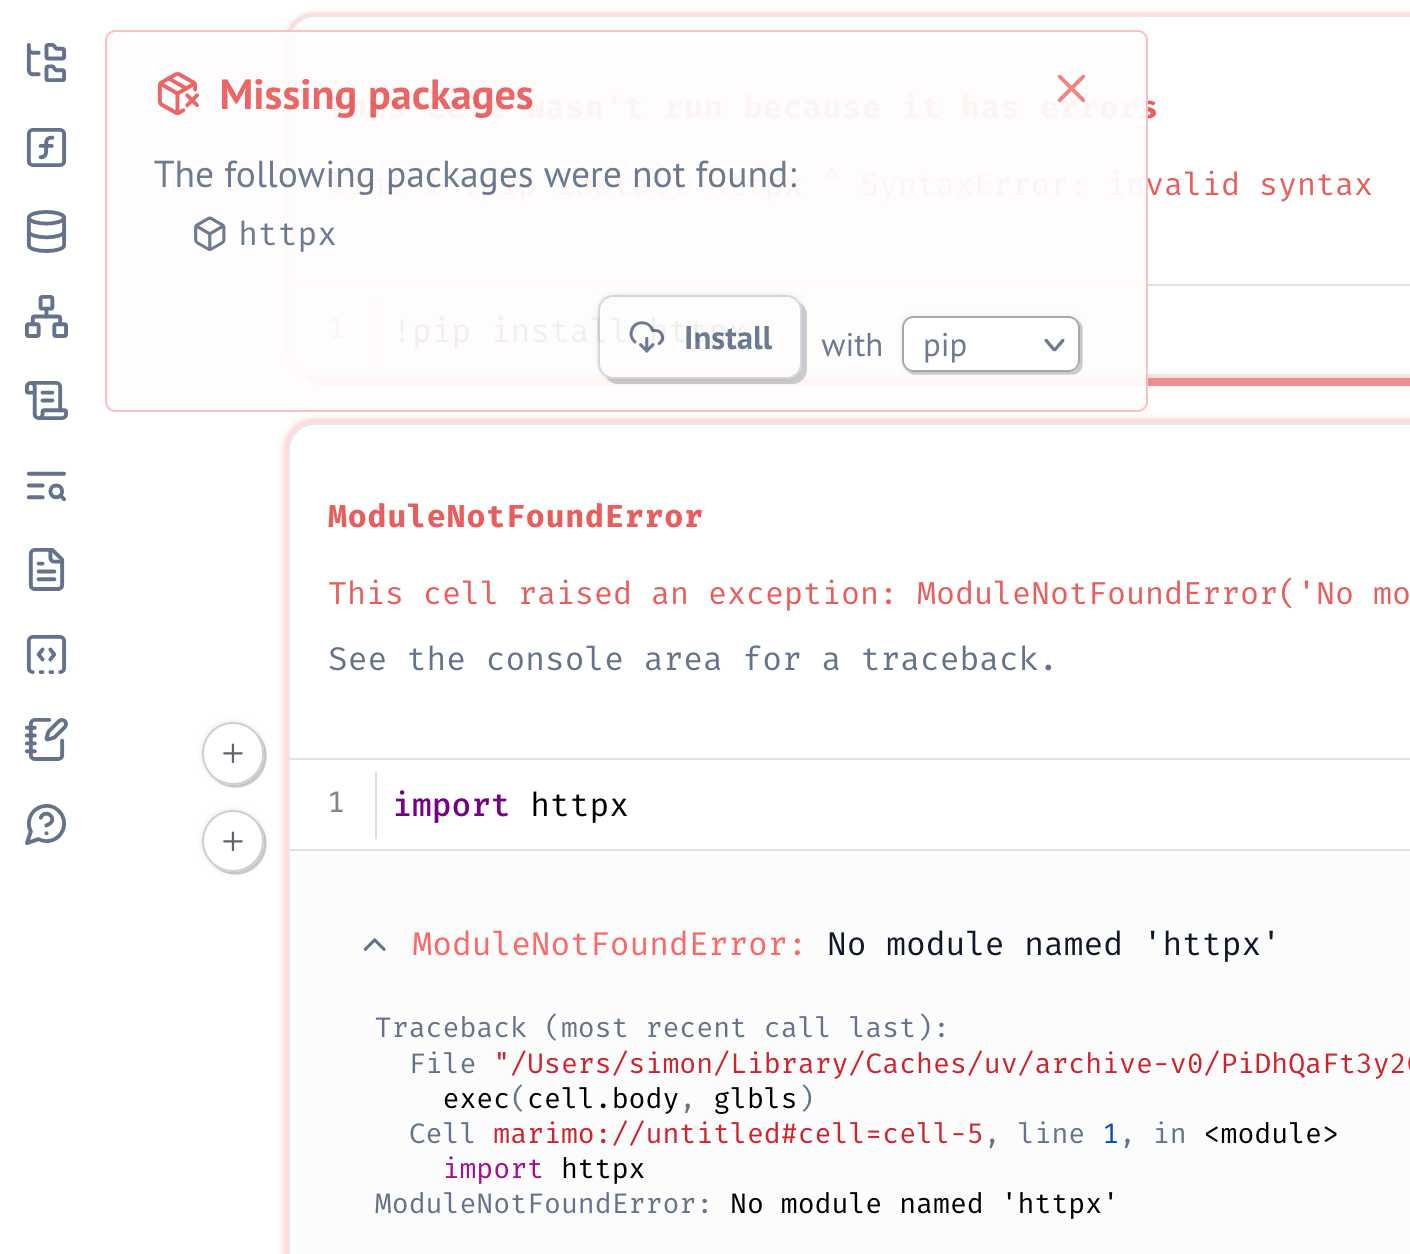The image size is (1410, 1254).
Task: Open the dependency graph panel
Action: [x=46, y=317]
